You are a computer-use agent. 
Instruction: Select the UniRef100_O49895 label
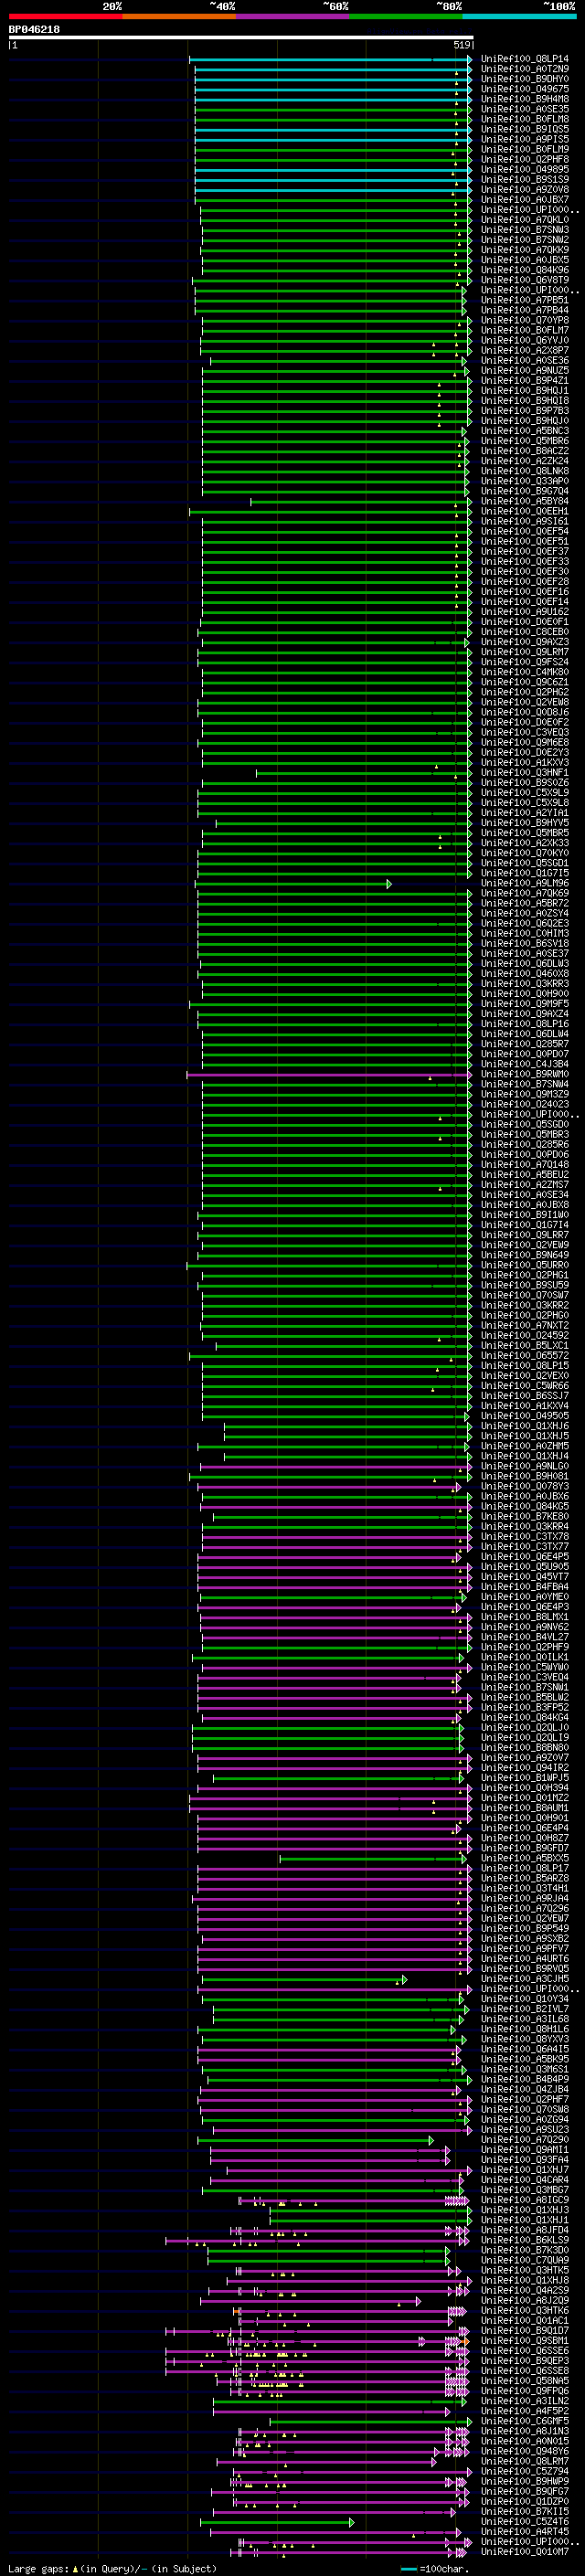click(x=525, y=170)
